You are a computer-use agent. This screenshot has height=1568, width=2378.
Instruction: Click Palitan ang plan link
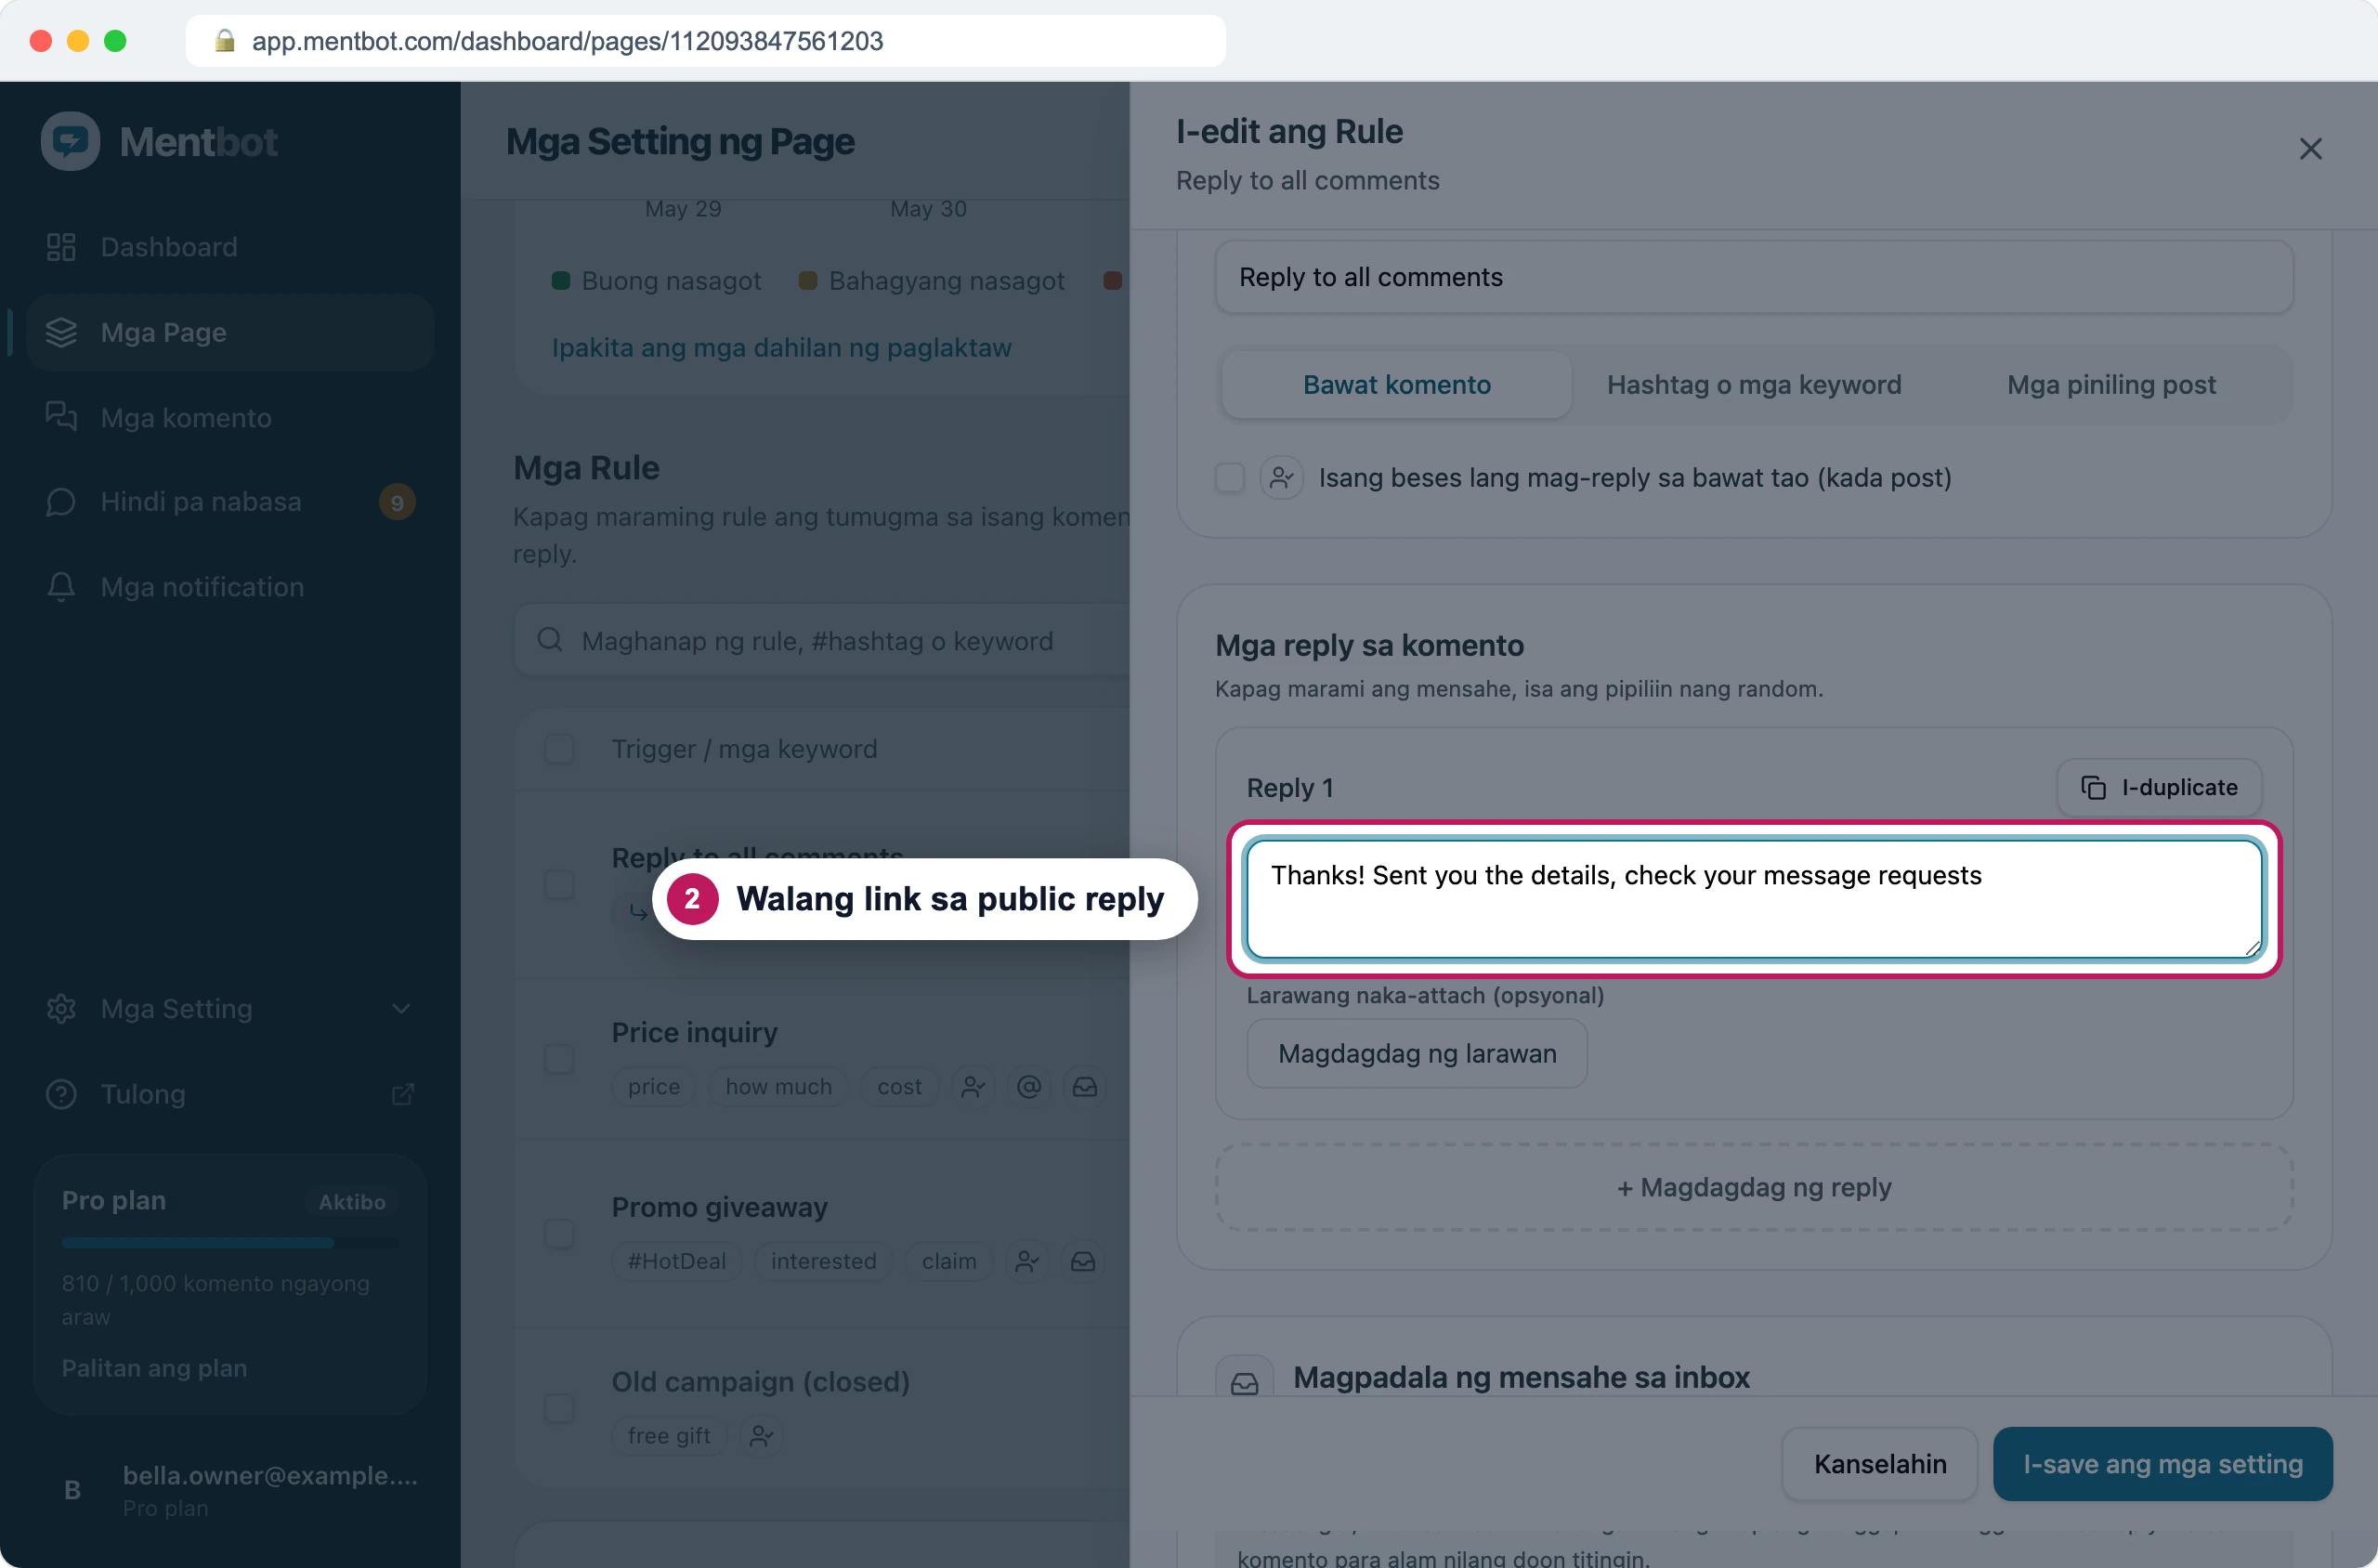tap(154, 1368)
